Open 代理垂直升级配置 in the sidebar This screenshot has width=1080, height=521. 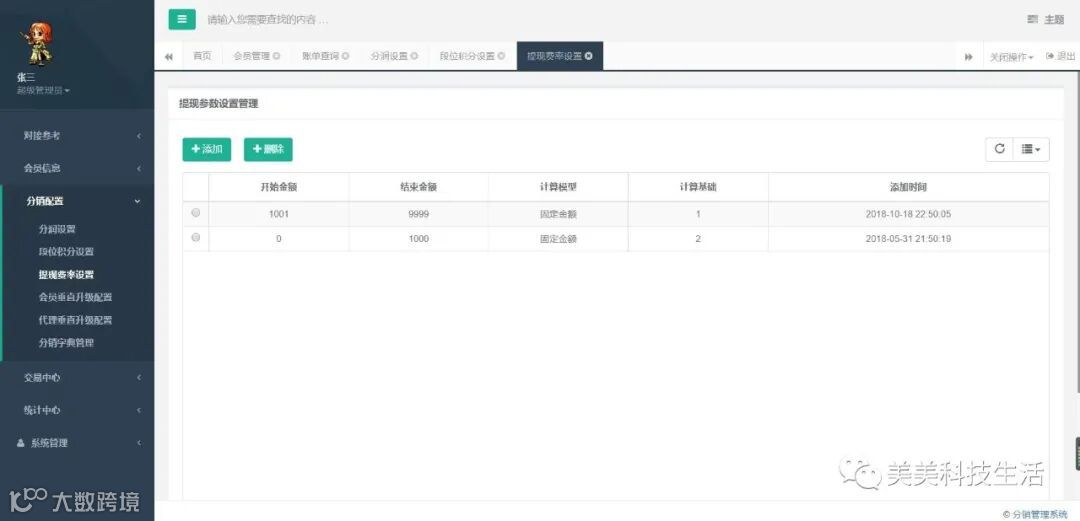tap(75, 320)
